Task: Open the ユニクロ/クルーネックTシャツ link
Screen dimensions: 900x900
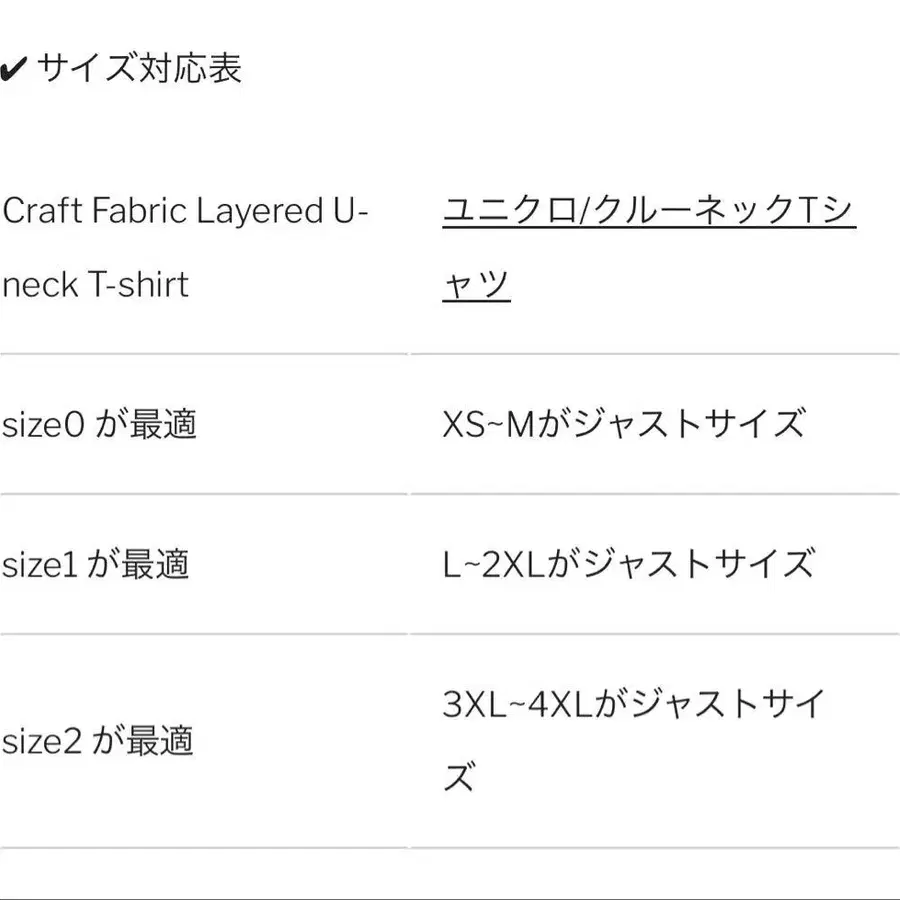Action: (648, 212)
